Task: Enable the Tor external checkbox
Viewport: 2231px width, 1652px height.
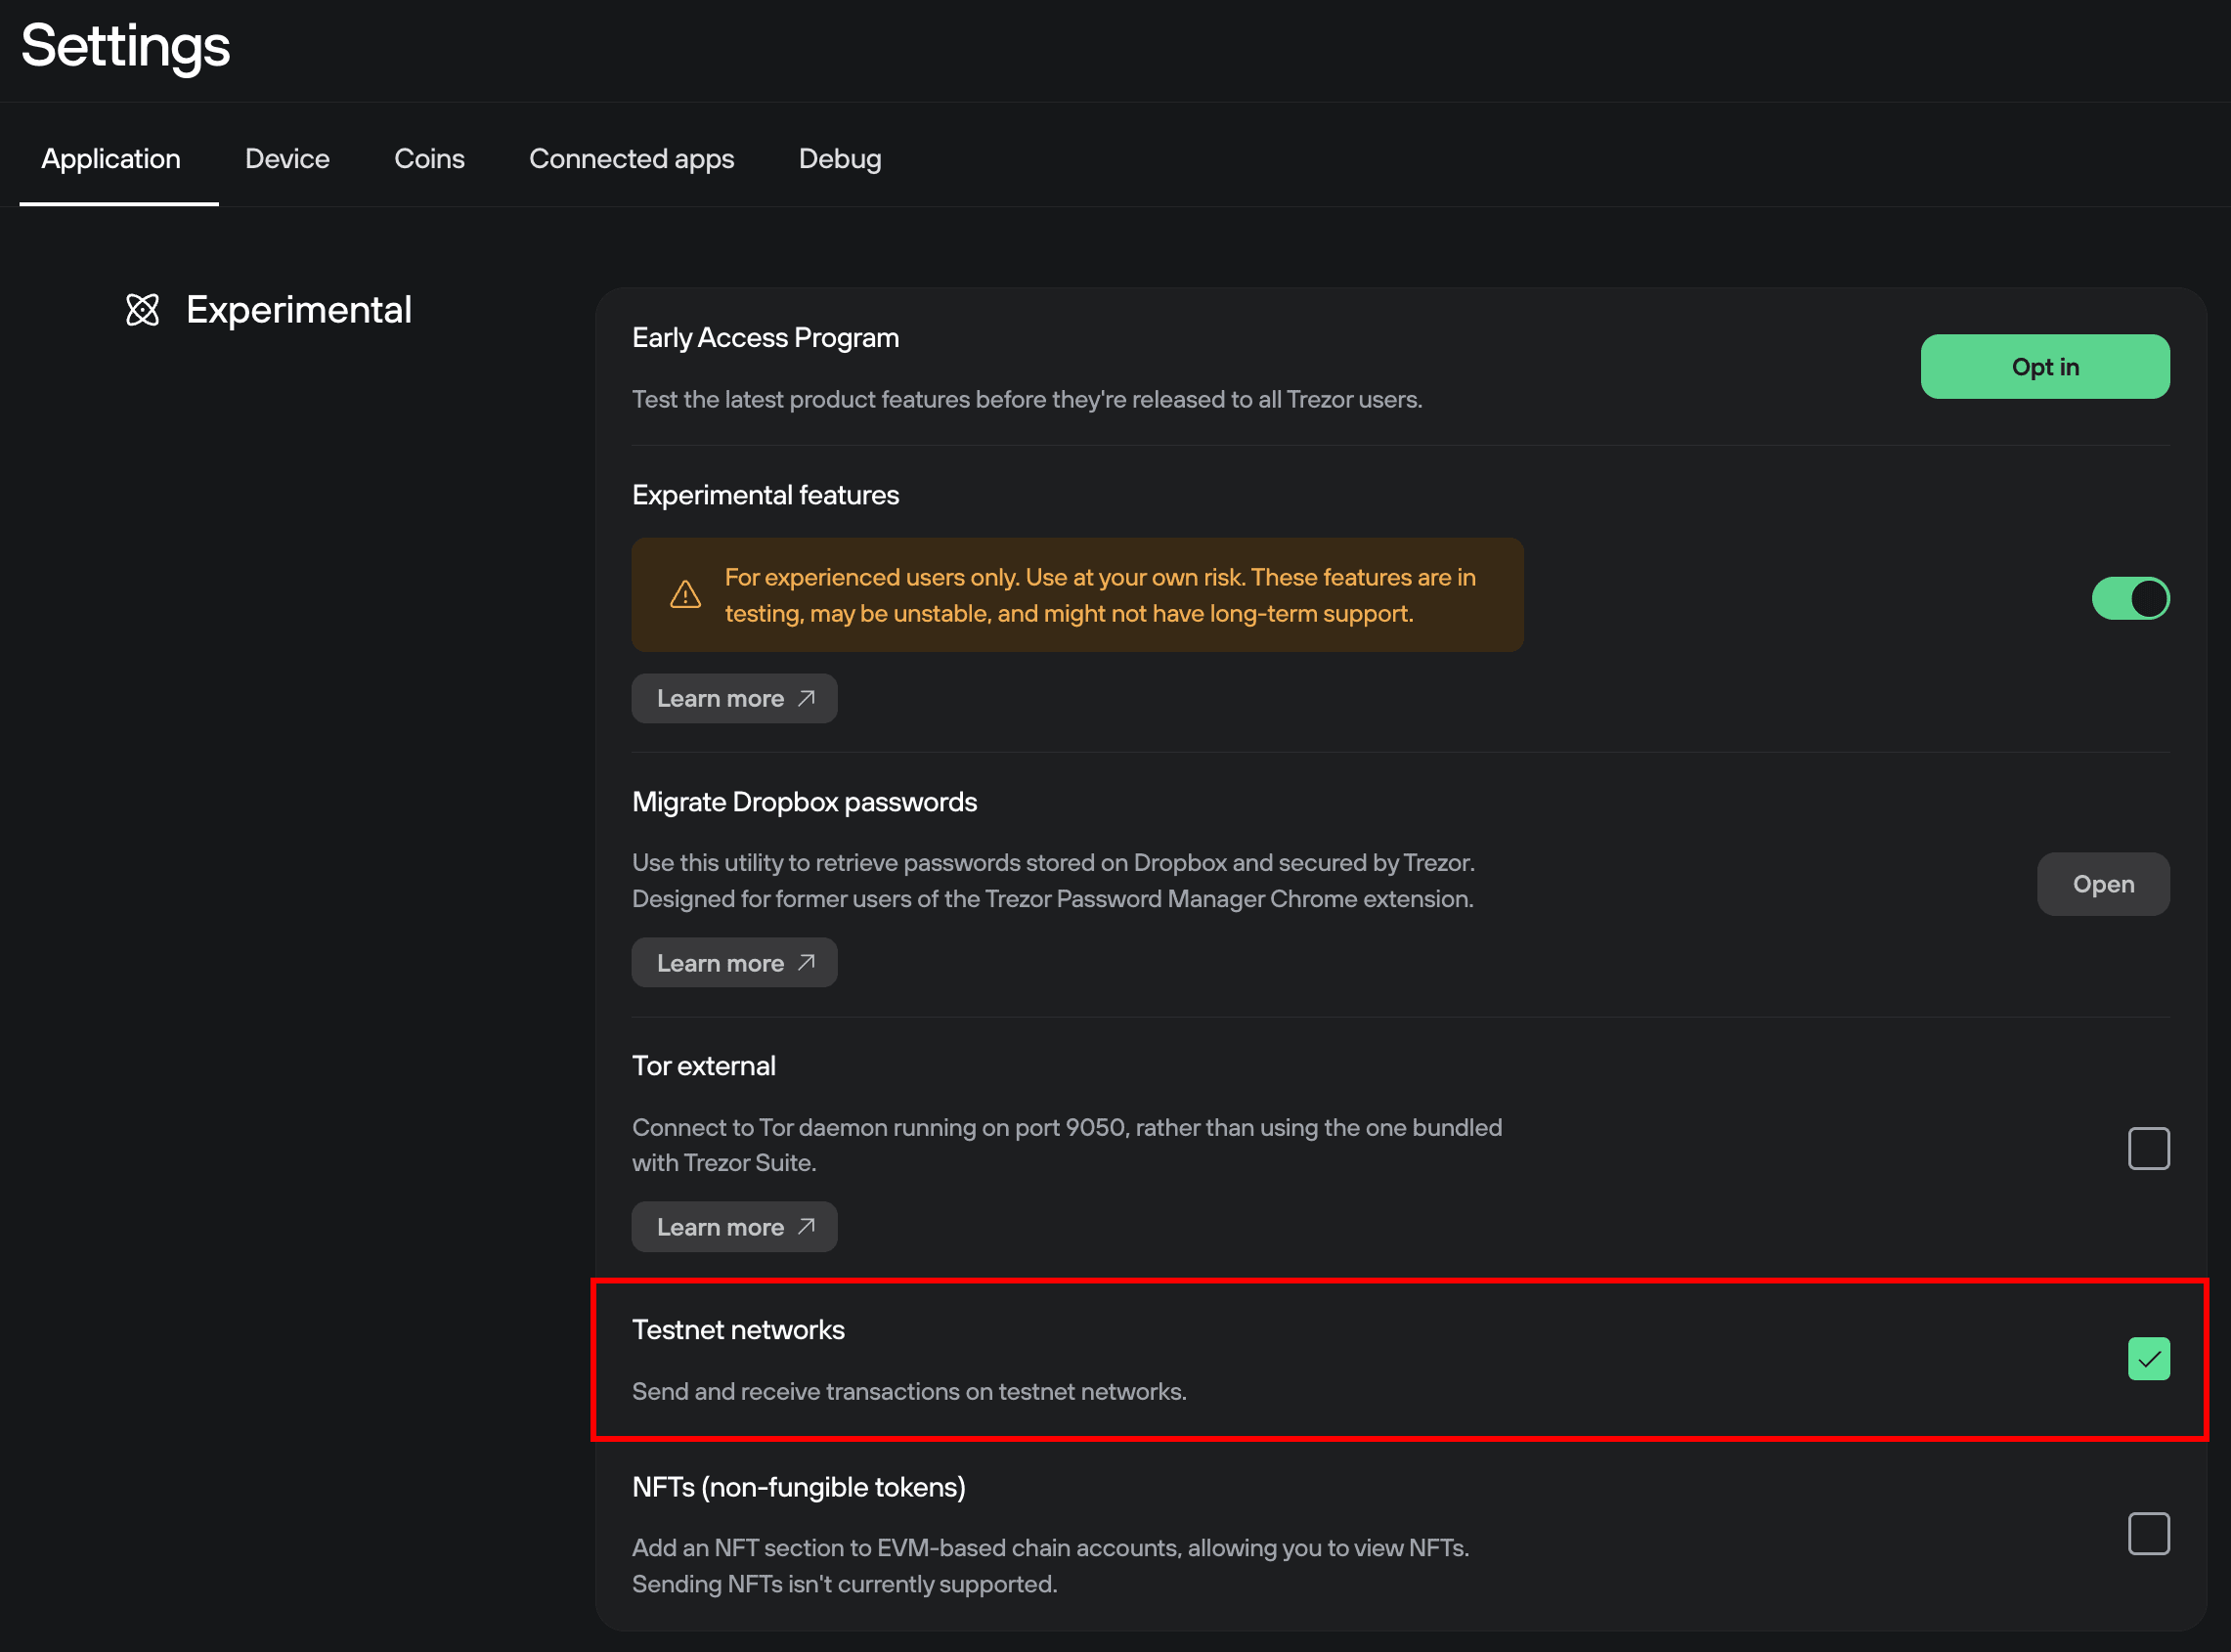Action: coord(2148,1148)
